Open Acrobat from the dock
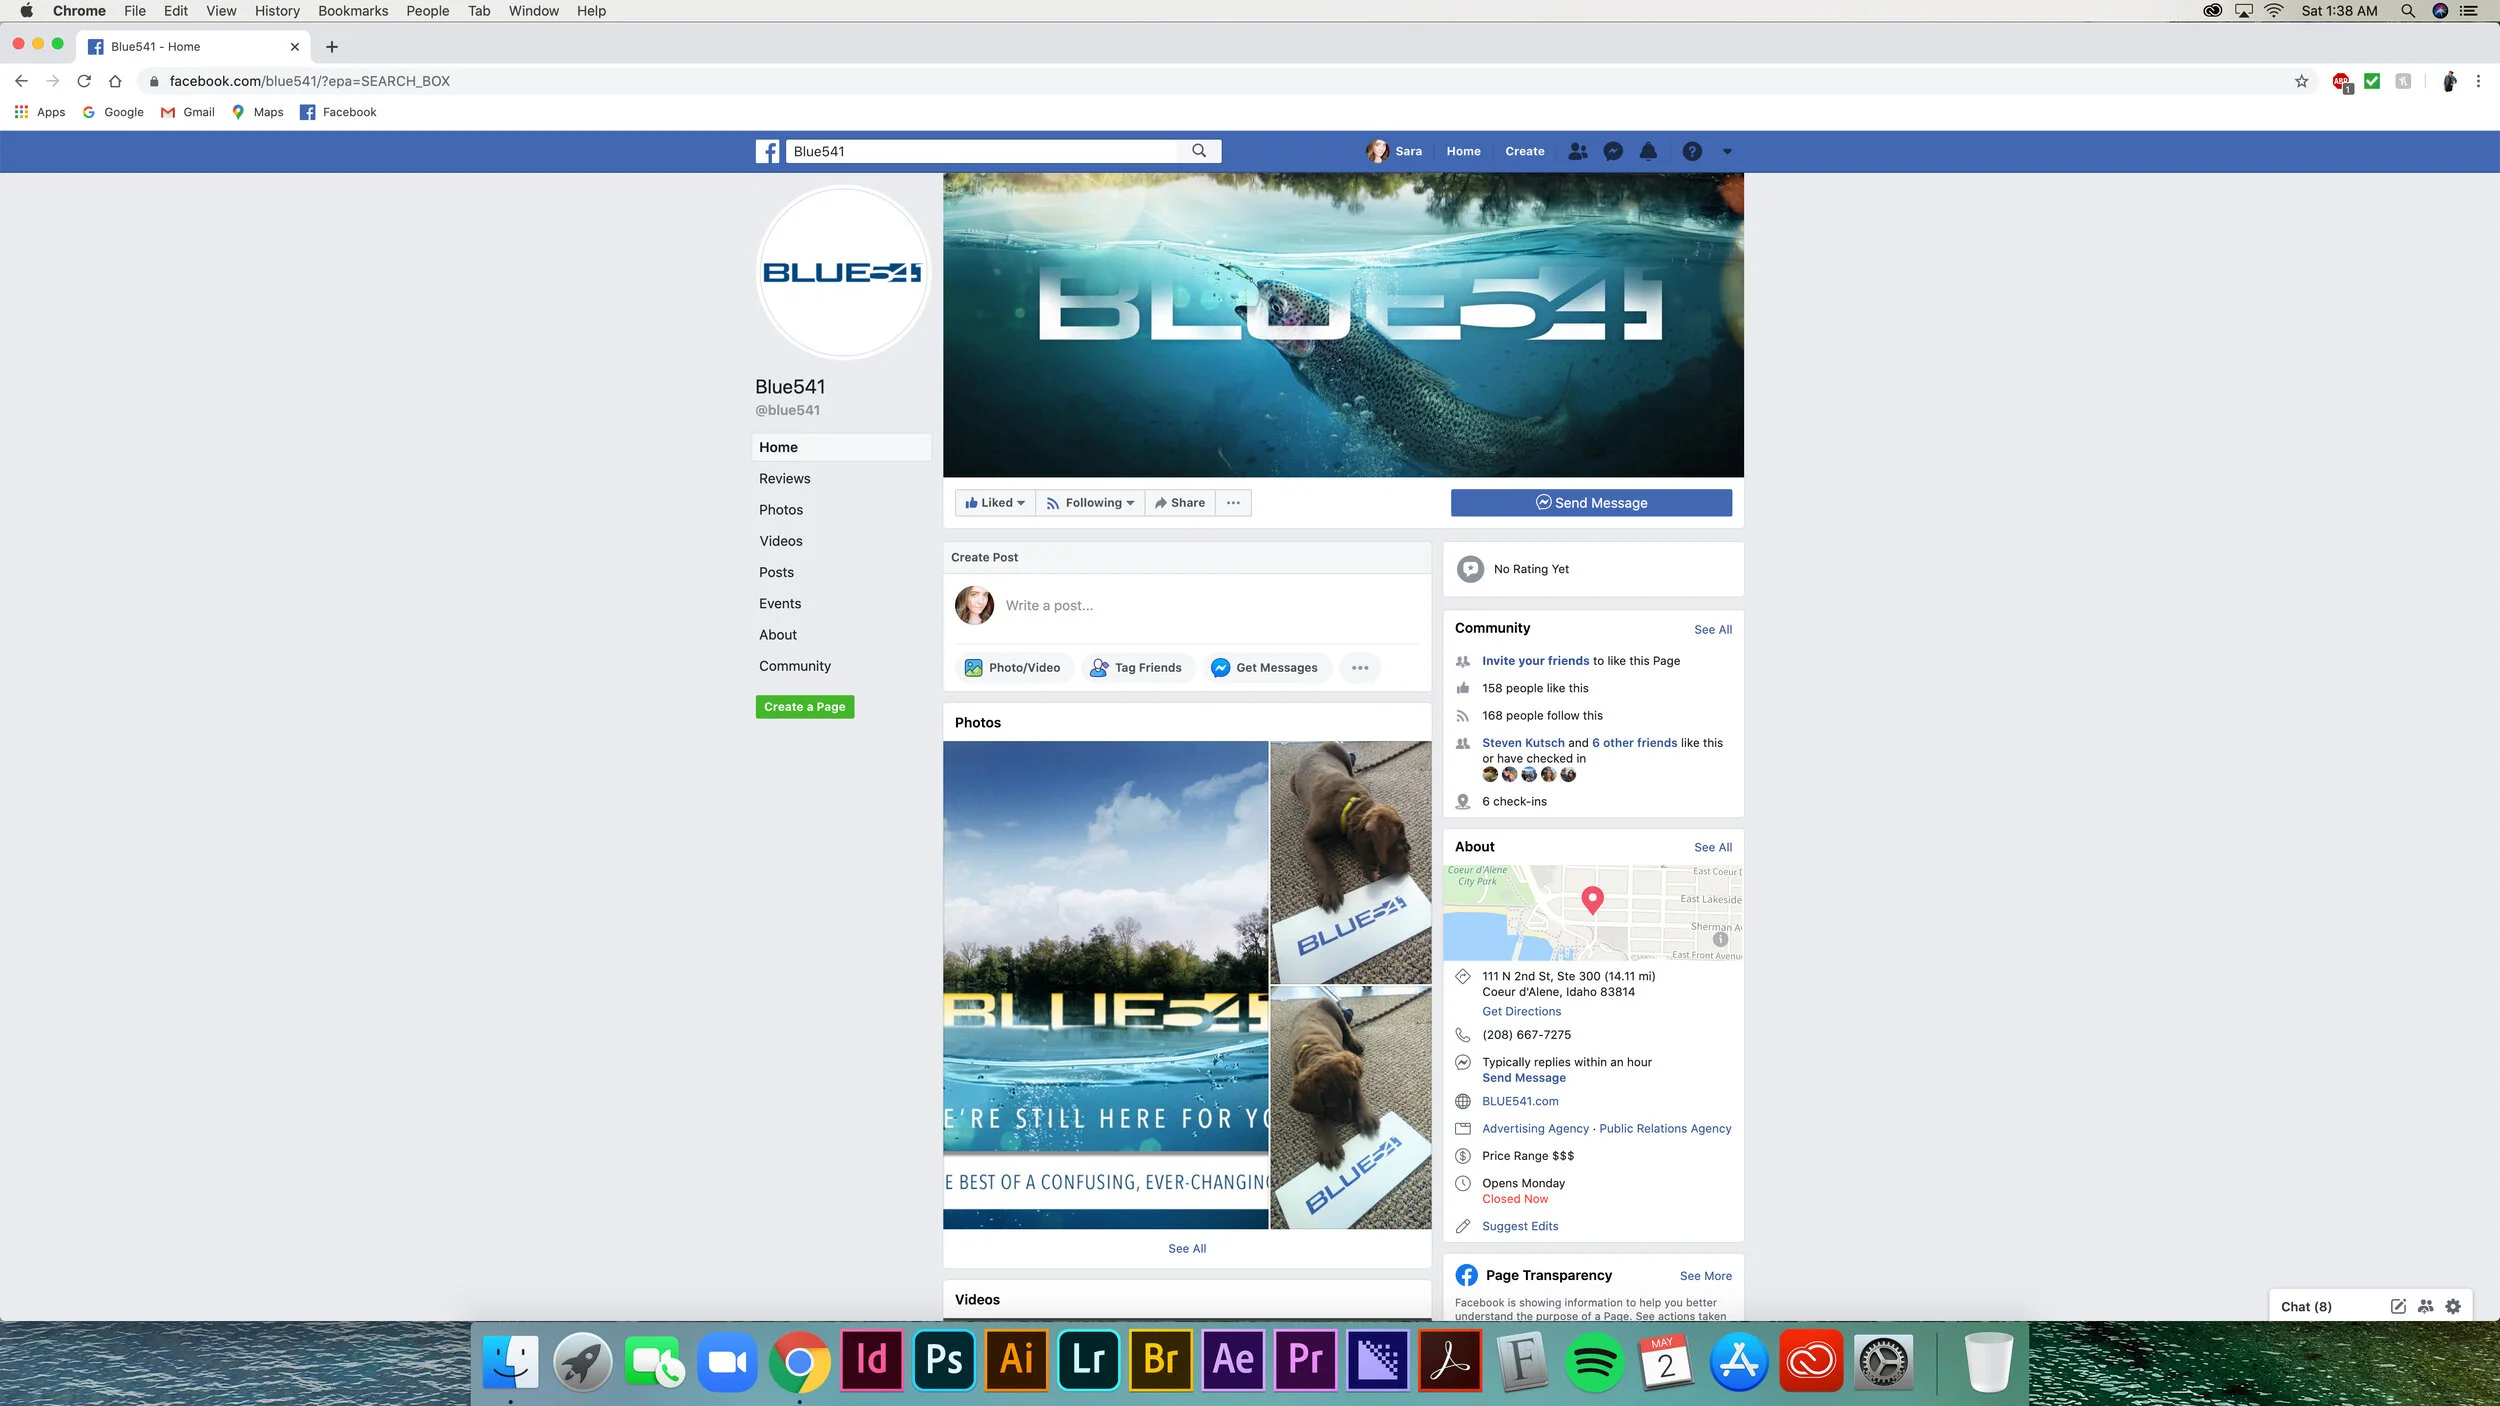This screenshot has height=1406, width=2500. pos(1449,1360)
